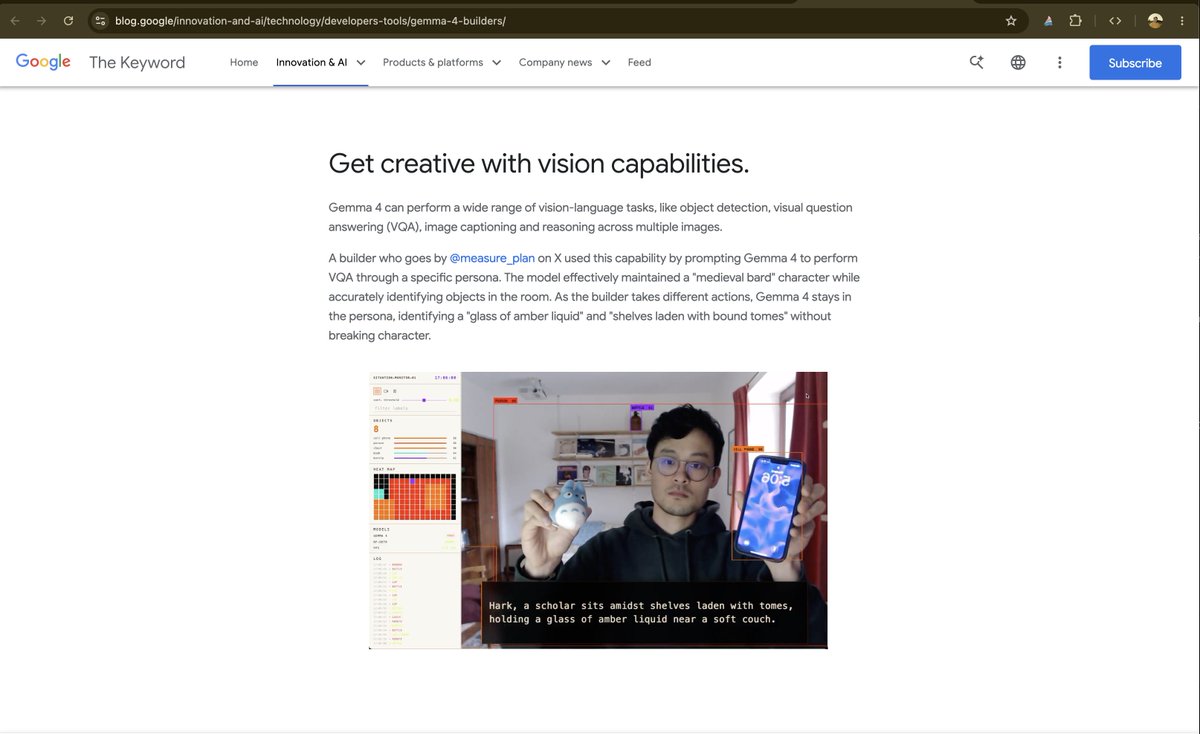Reload the page with the refresh icon
This screenshot has height=734, width=1200.
tap(68, 21)
